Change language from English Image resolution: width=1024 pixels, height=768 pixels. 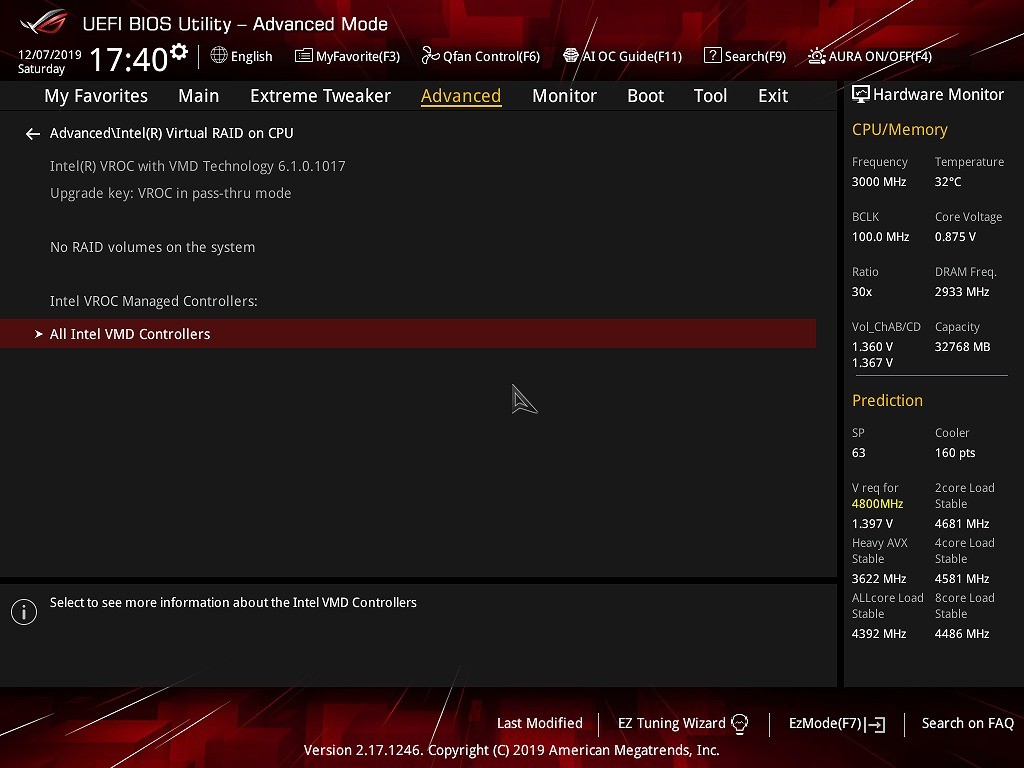[251, 56]
